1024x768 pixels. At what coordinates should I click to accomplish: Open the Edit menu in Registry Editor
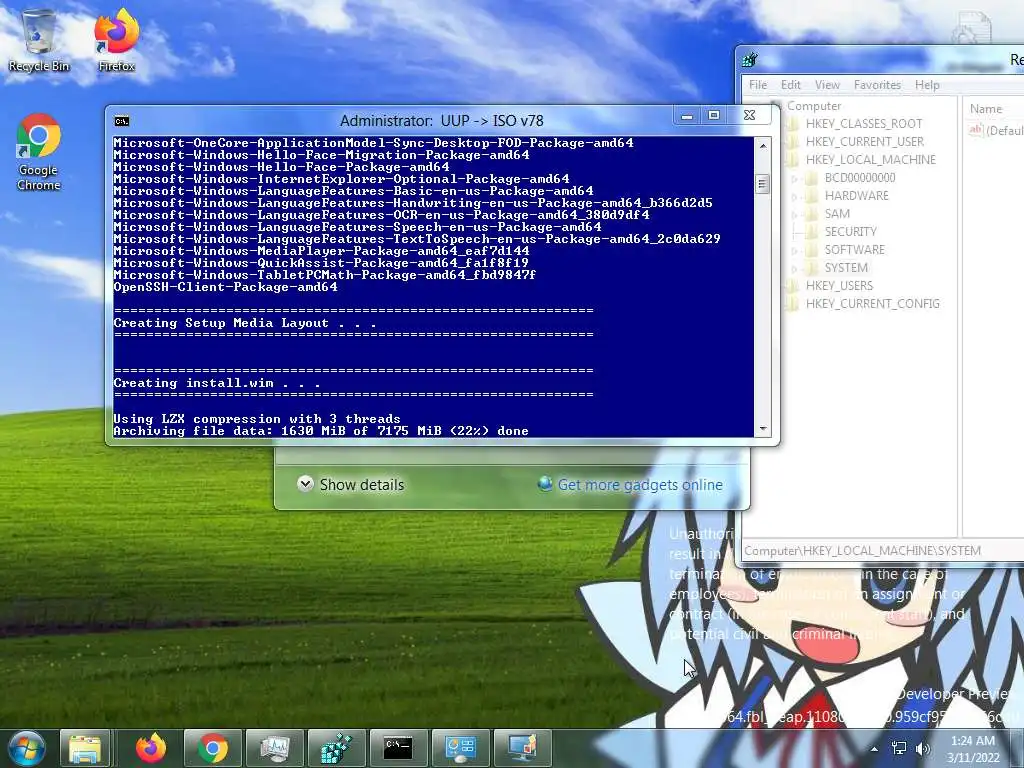coord(790,85)
